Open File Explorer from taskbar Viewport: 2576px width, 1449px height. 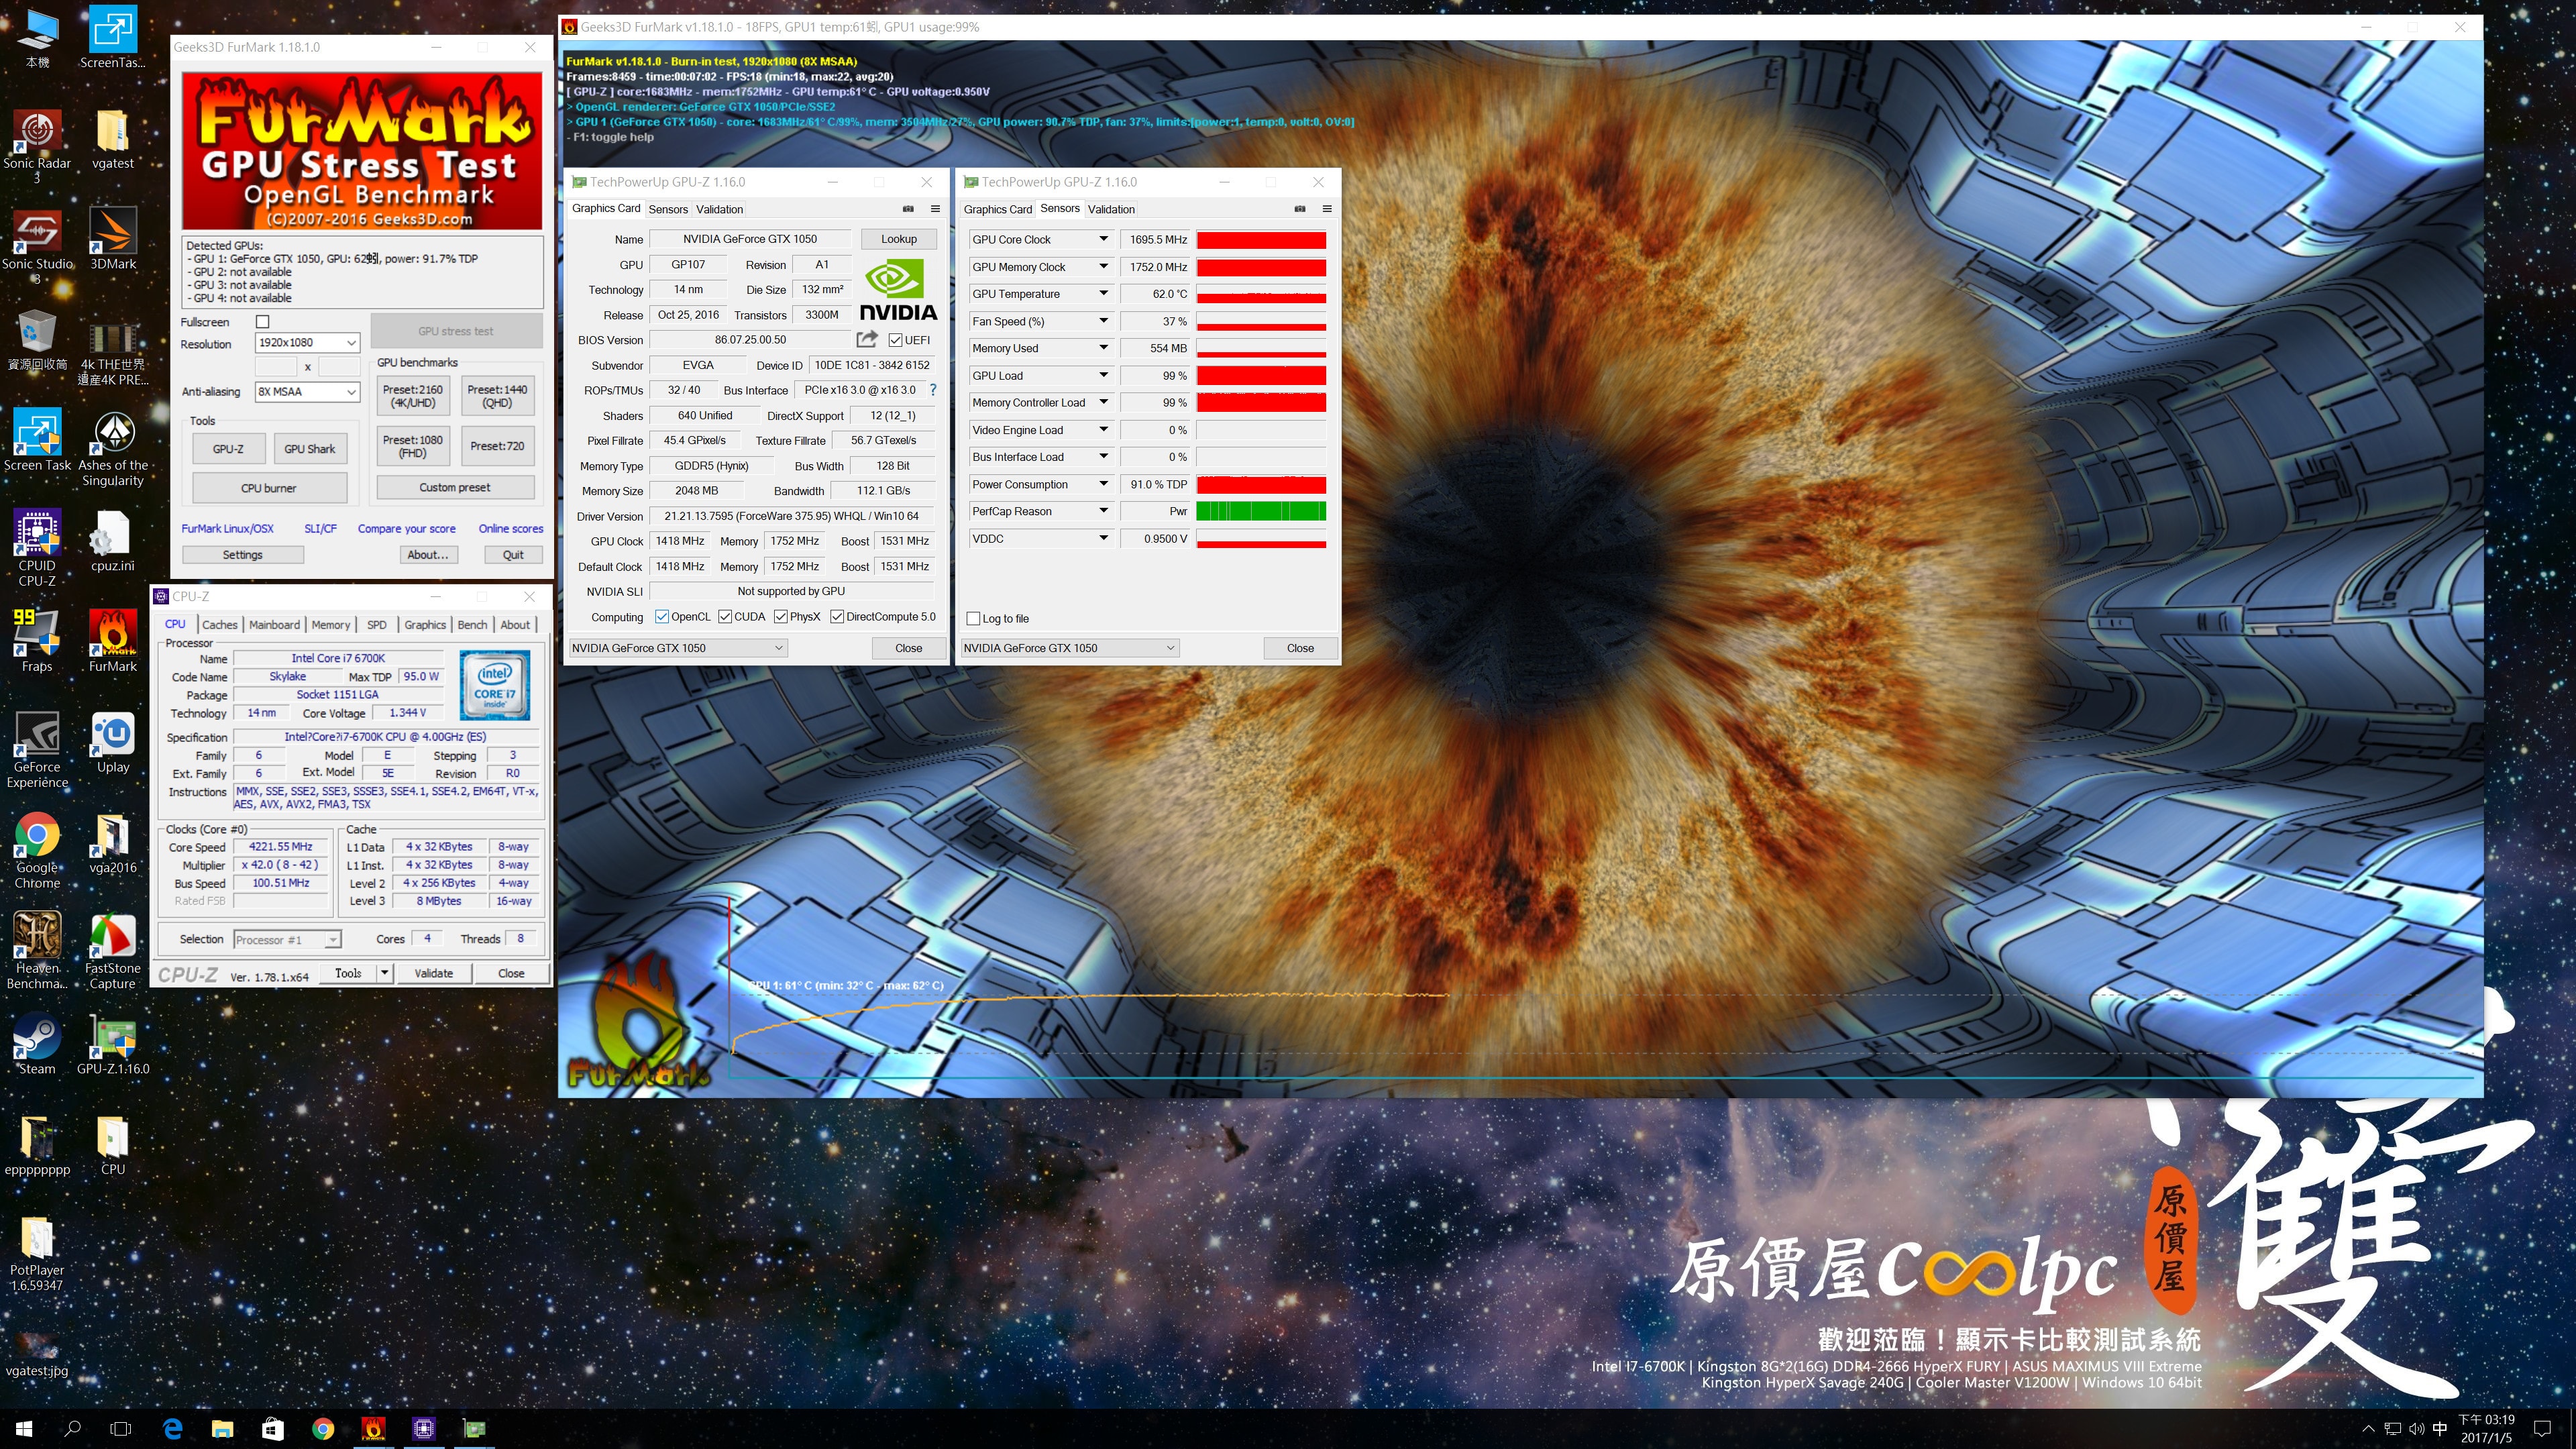pyautogui.click(x=222, y=1429)
